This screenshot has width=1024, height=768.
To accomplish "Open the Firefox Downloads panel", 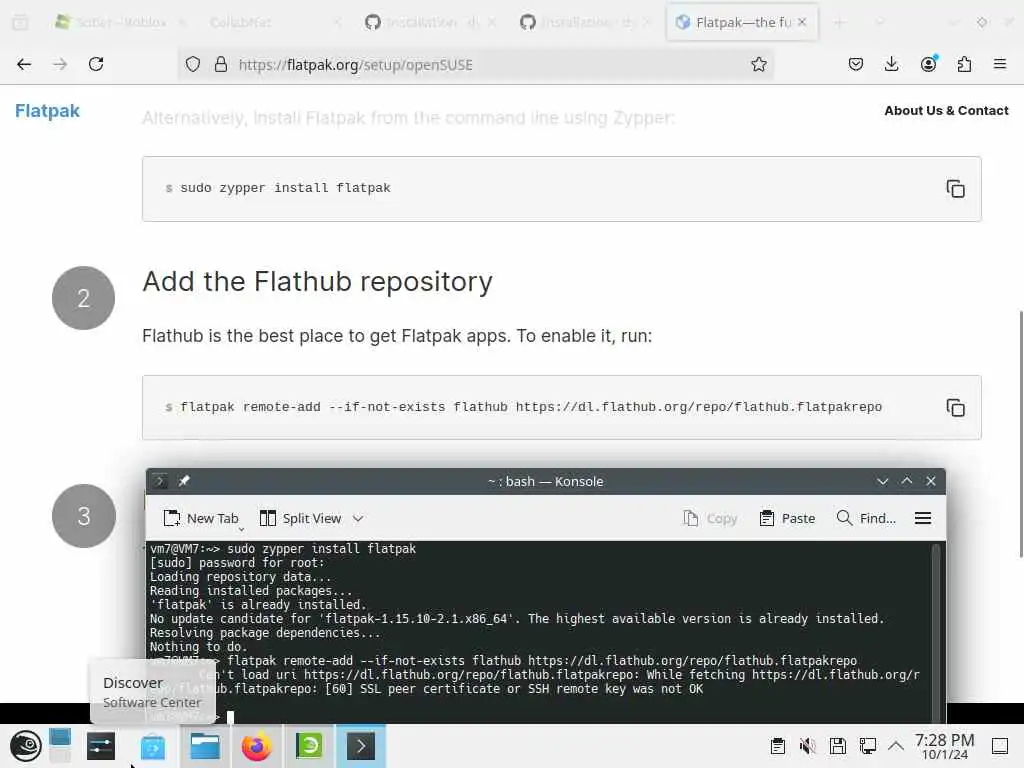I will tap(891, 64).
